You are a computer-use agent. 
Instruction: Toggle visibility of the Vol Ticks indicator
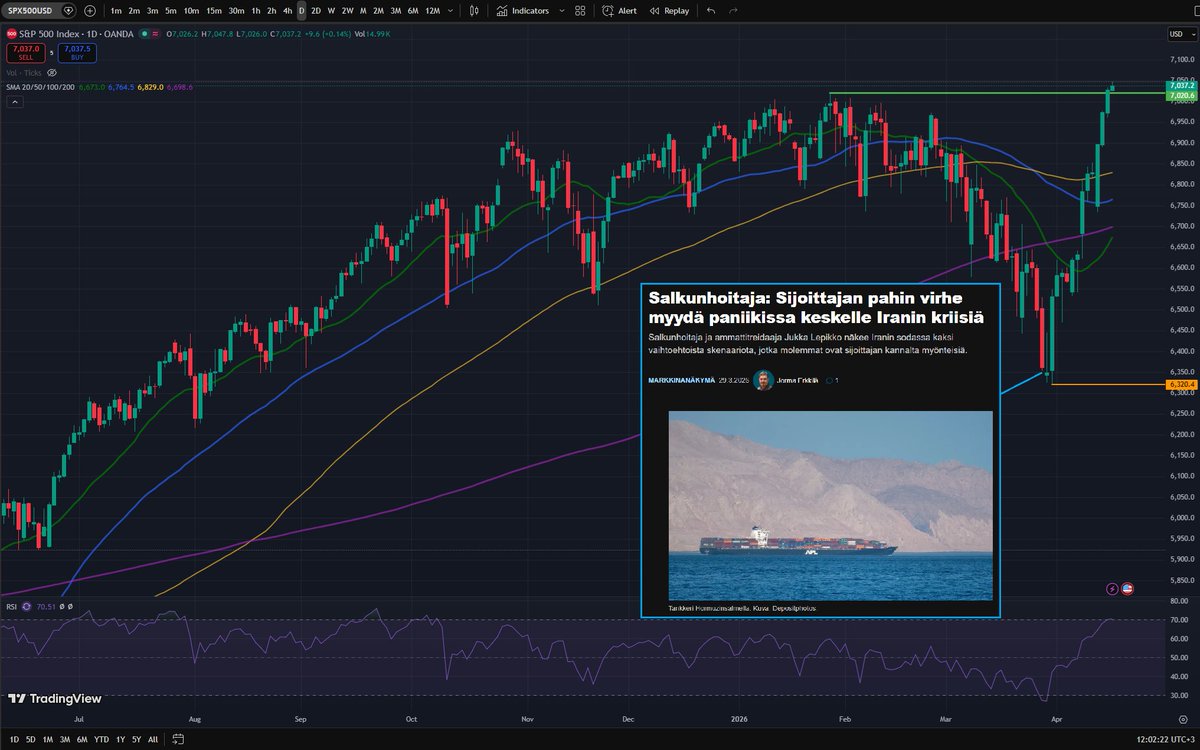click(x=51, y=73)
